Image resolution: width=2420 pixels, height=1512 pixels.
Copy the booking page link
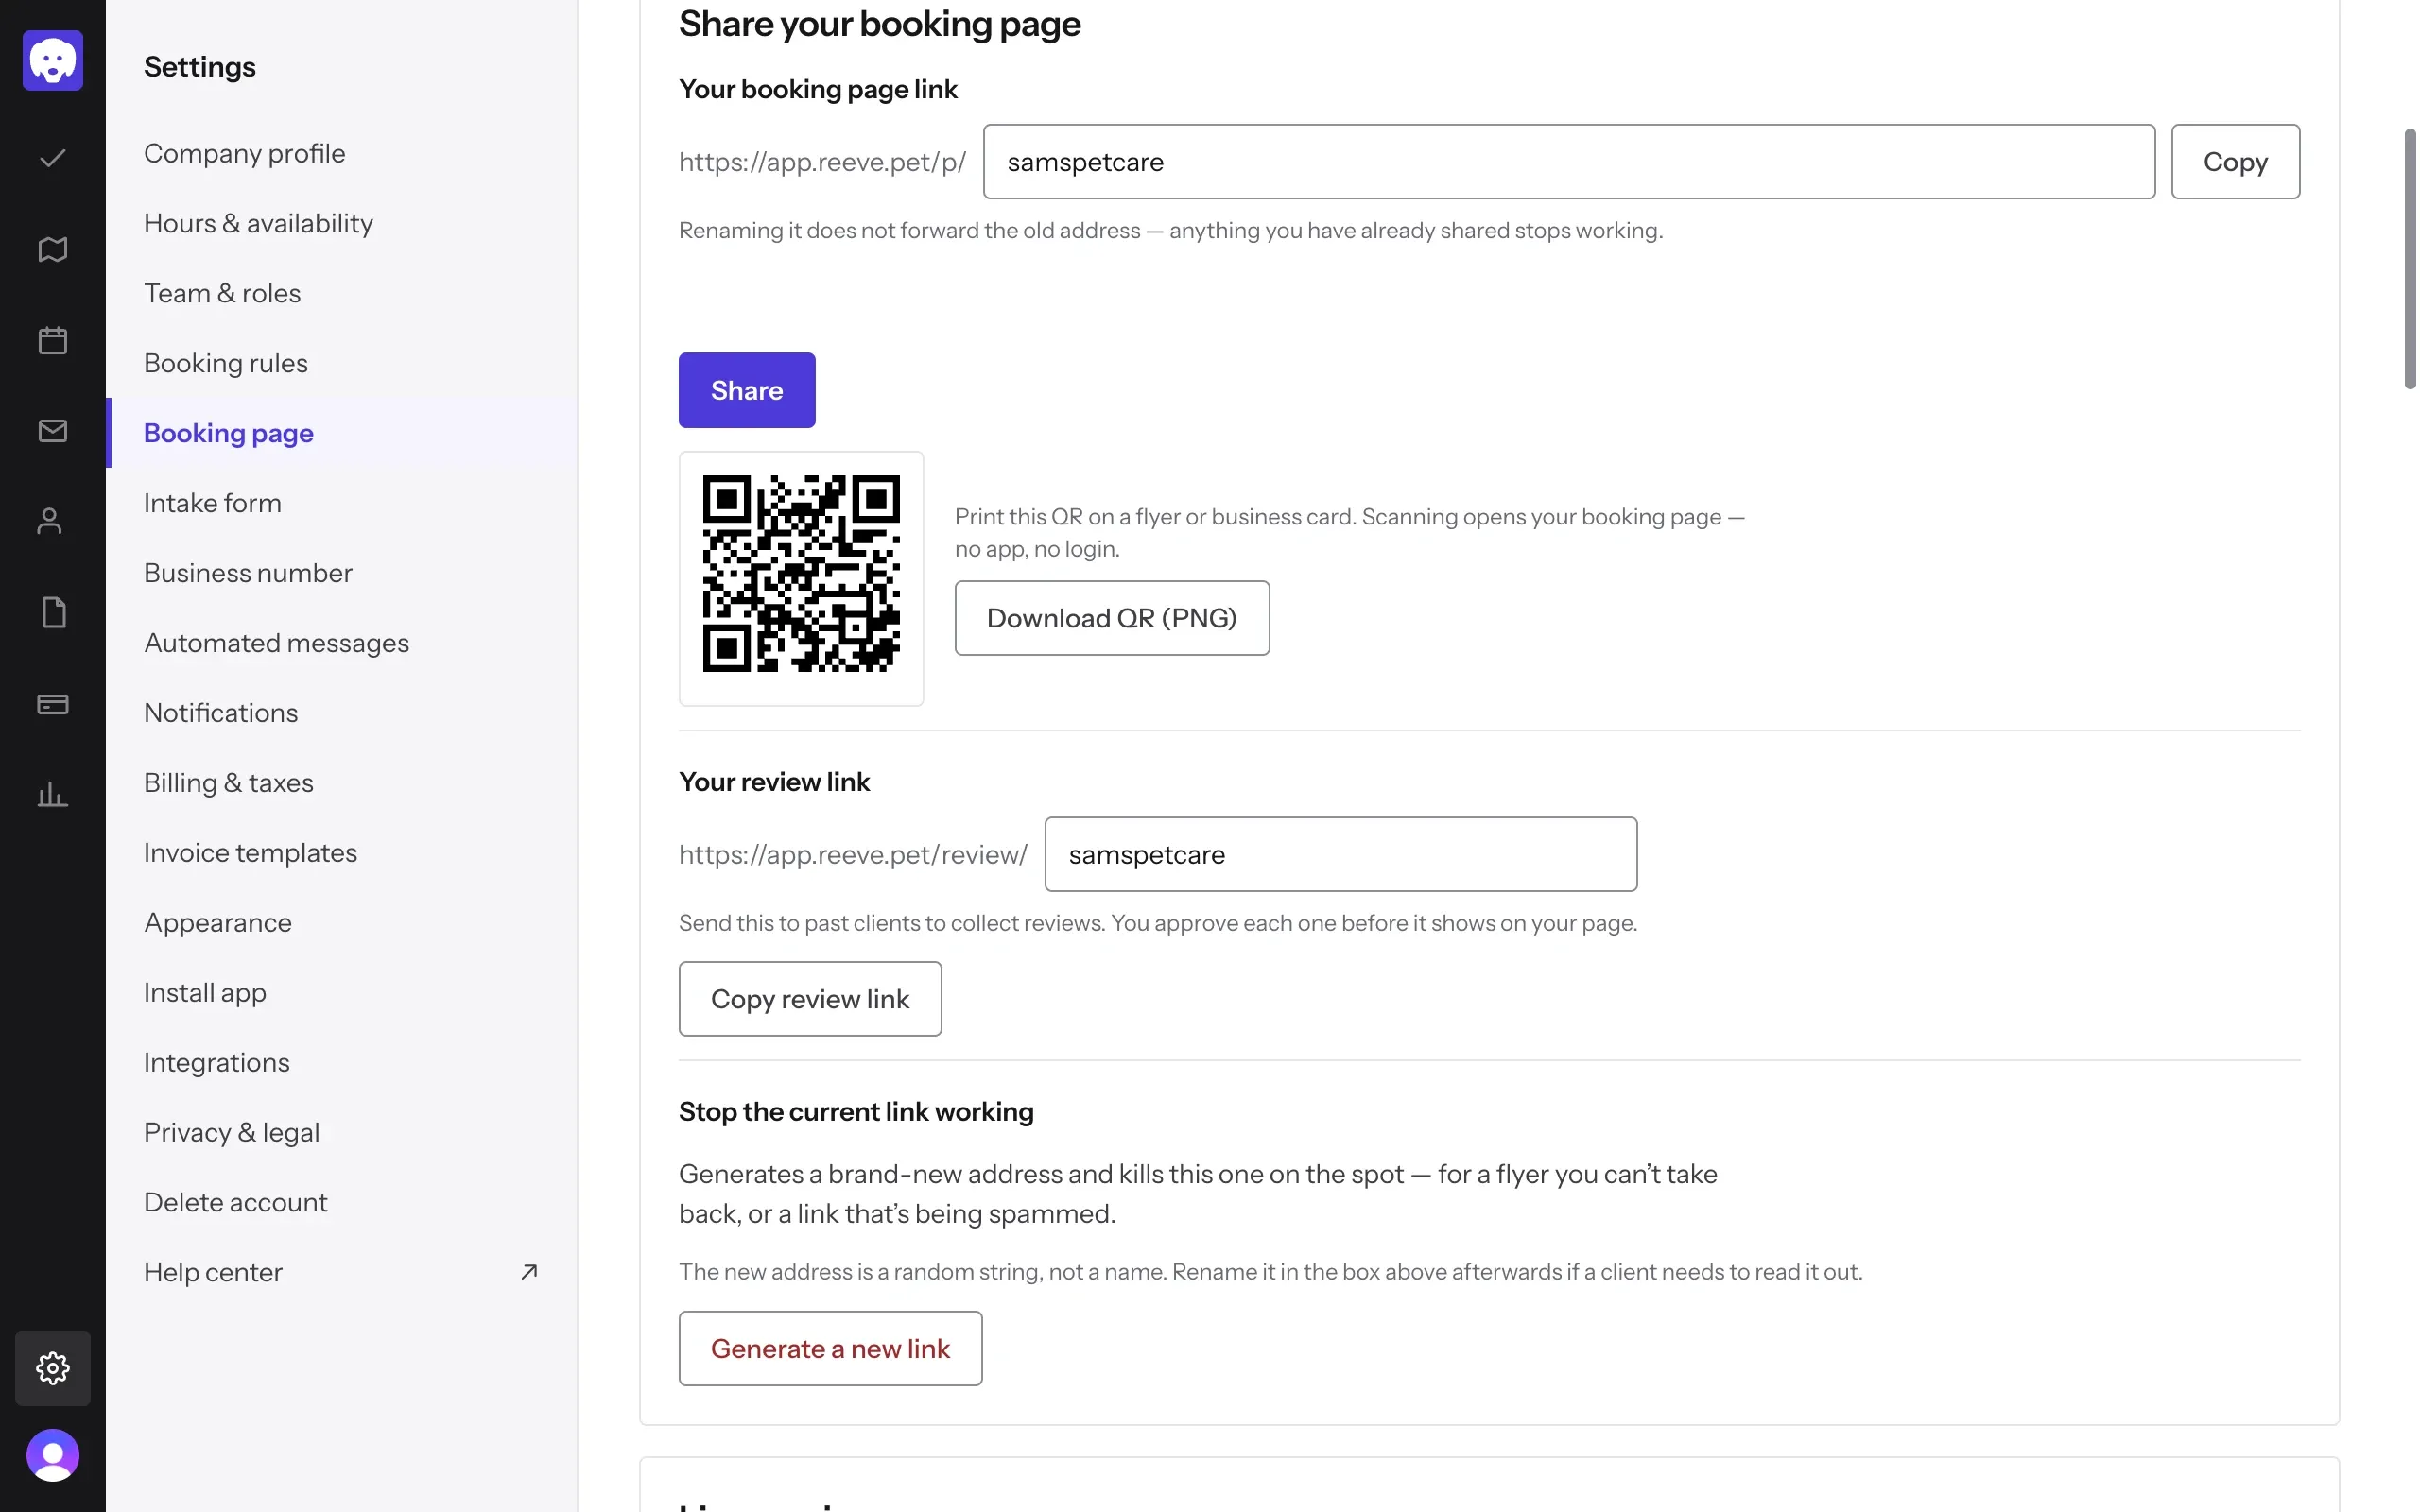[2235, 162]
